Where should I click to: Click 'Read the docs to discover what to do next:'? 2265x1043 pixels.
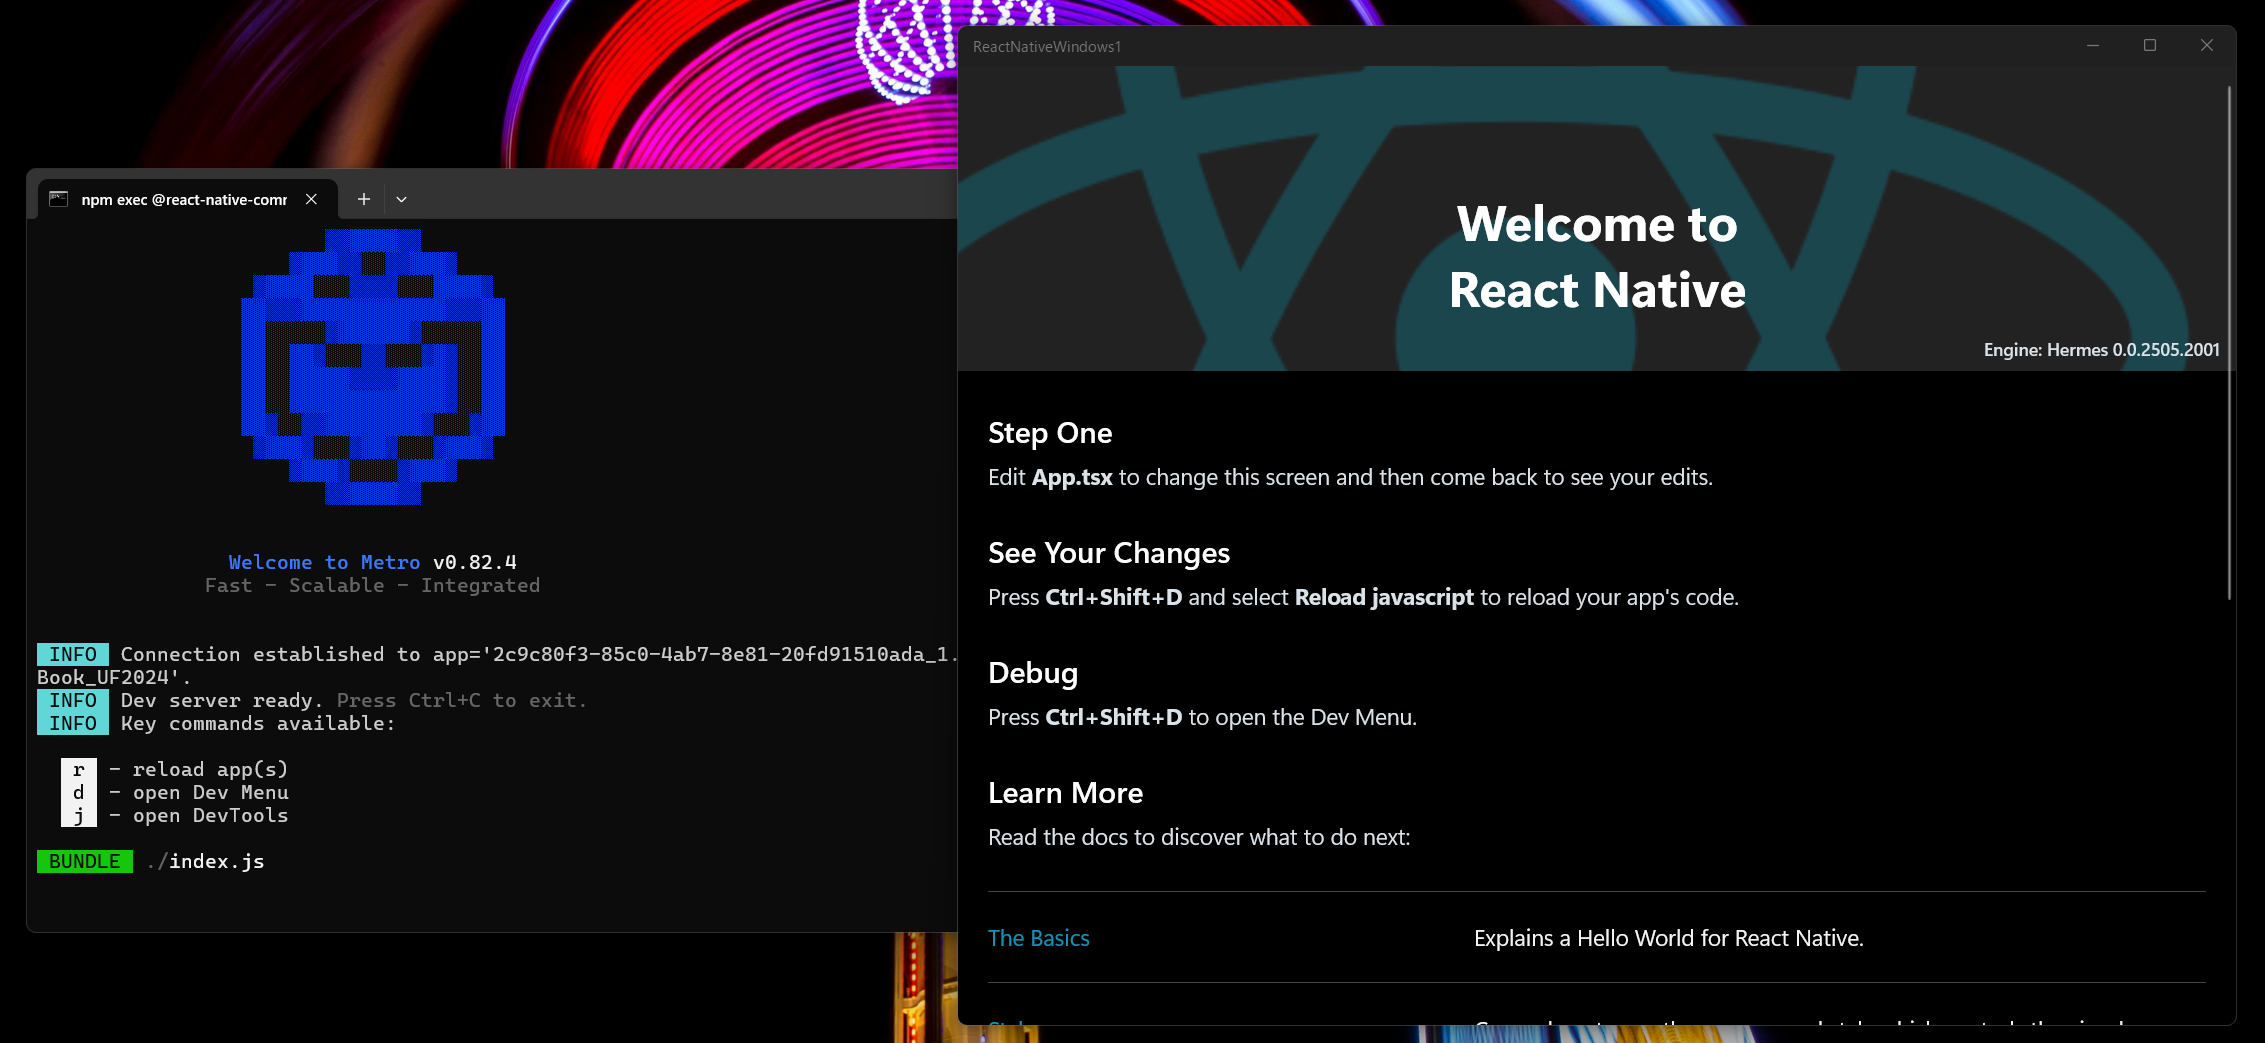point(1199,838)
